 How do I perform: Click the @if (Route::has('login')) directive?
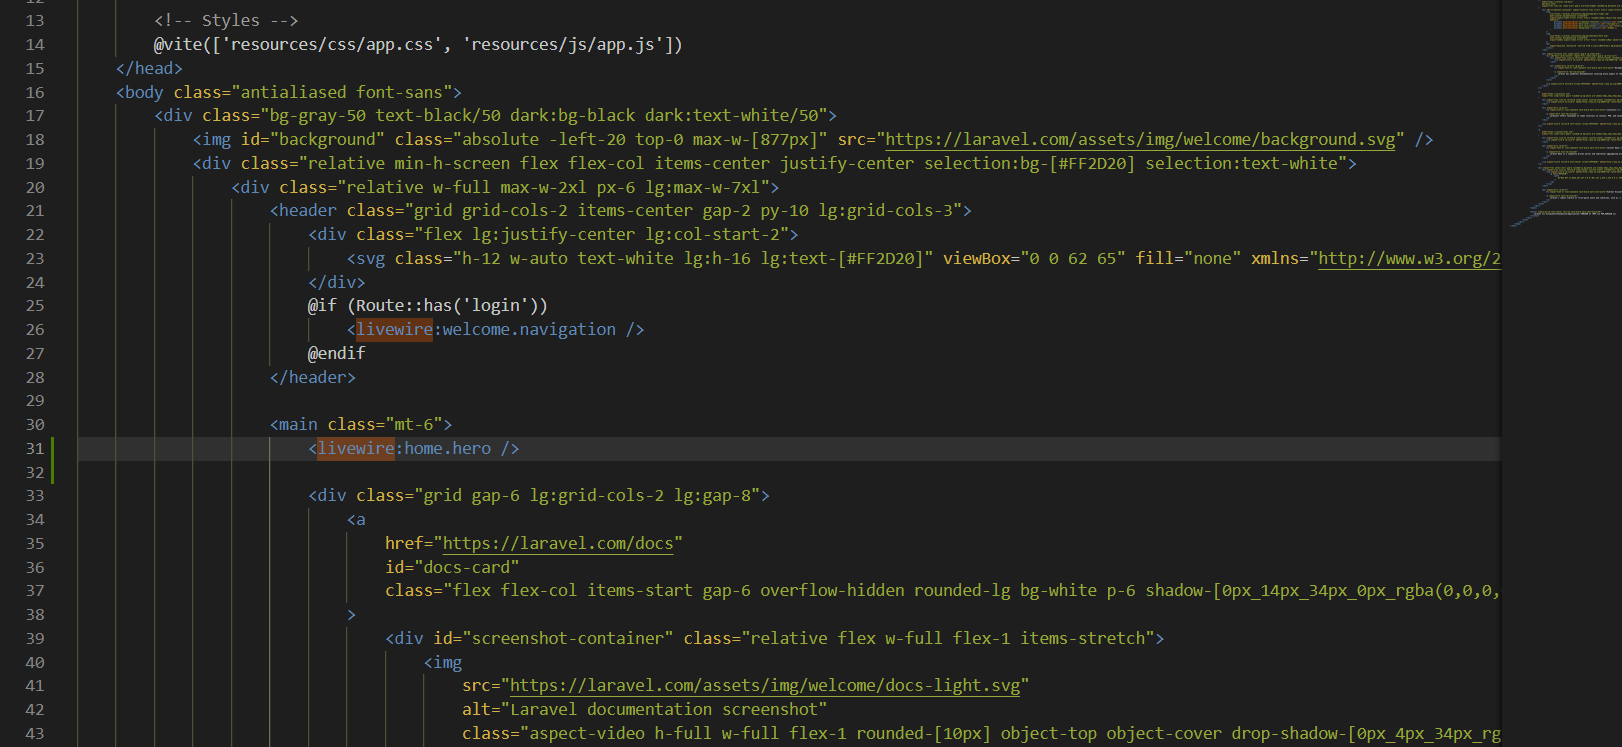coord(428,306)
